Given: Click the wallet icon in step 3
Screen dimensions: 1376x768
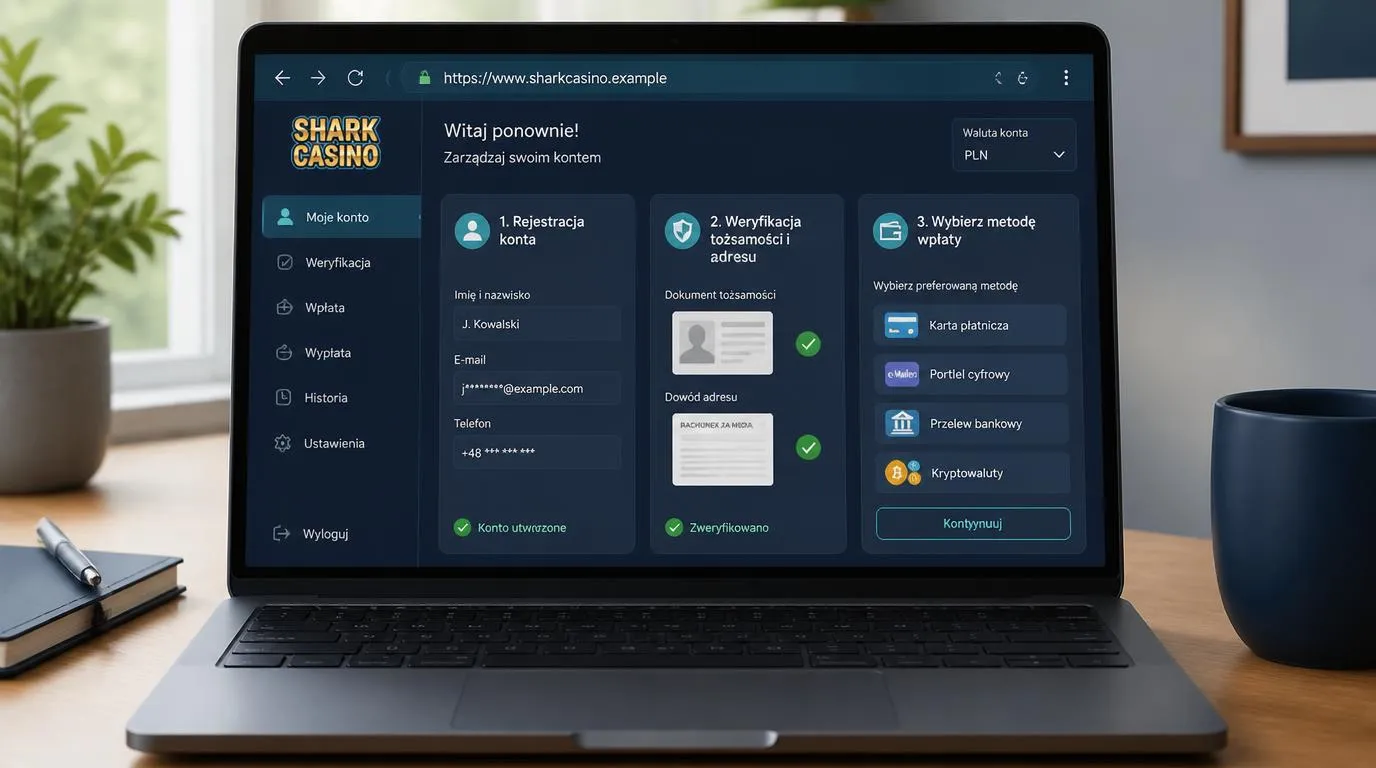Looking at the screenshot, I should click(890, 230).
